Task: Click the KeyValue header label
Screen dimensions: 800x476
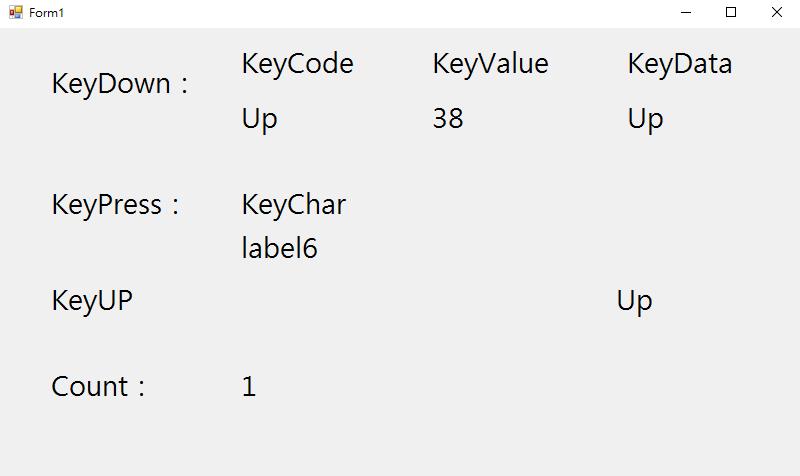Action: (490, 64)
